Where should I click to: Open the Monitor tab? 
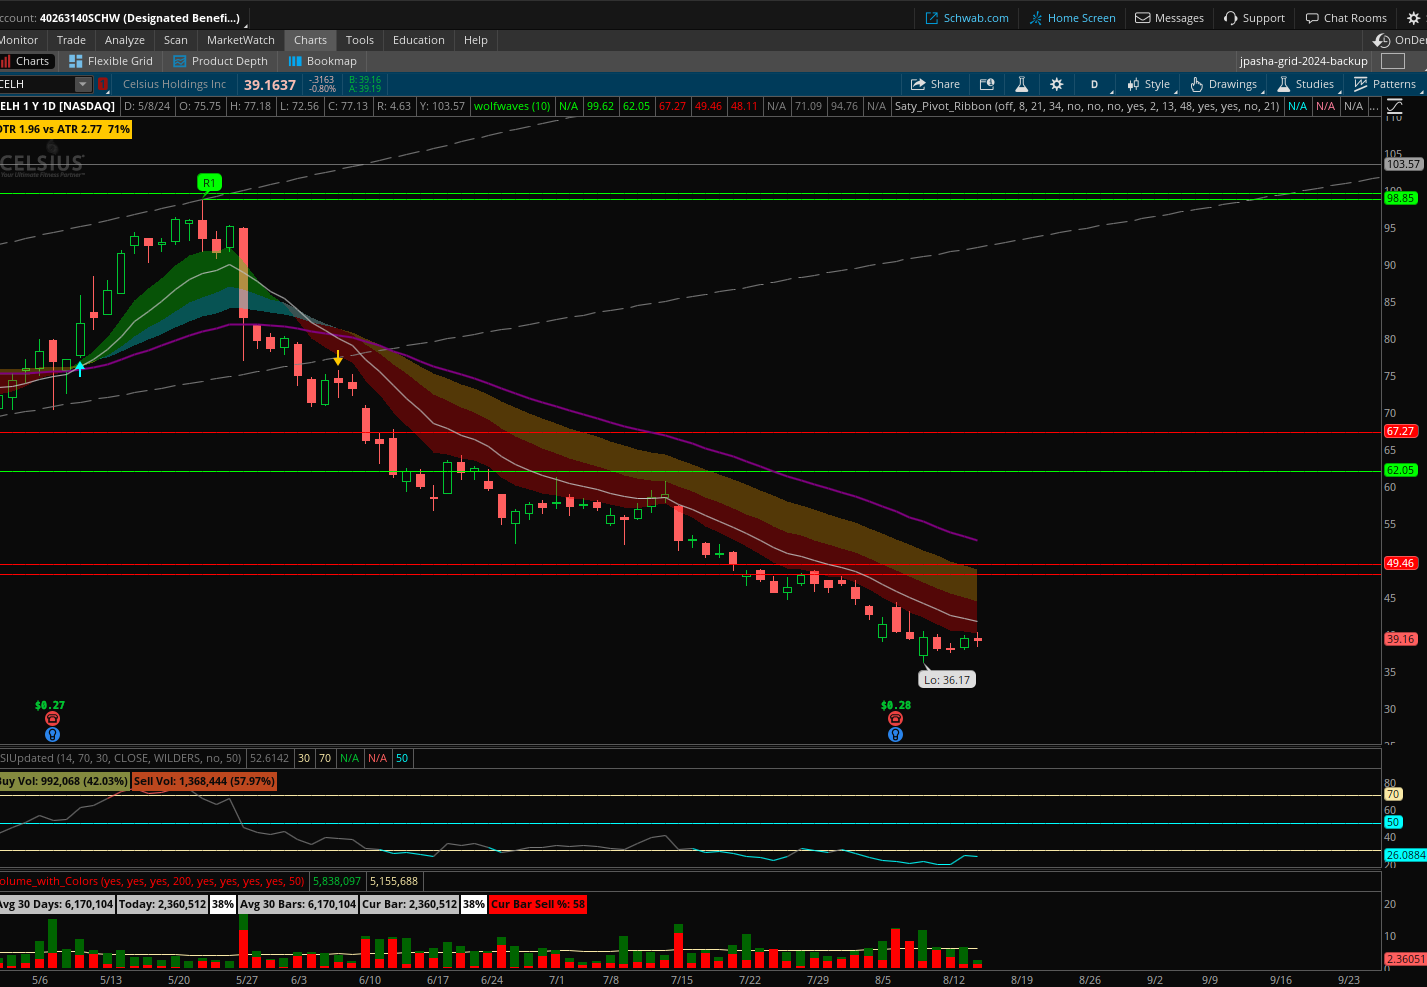pyautogui.click(x=19, y=40)
